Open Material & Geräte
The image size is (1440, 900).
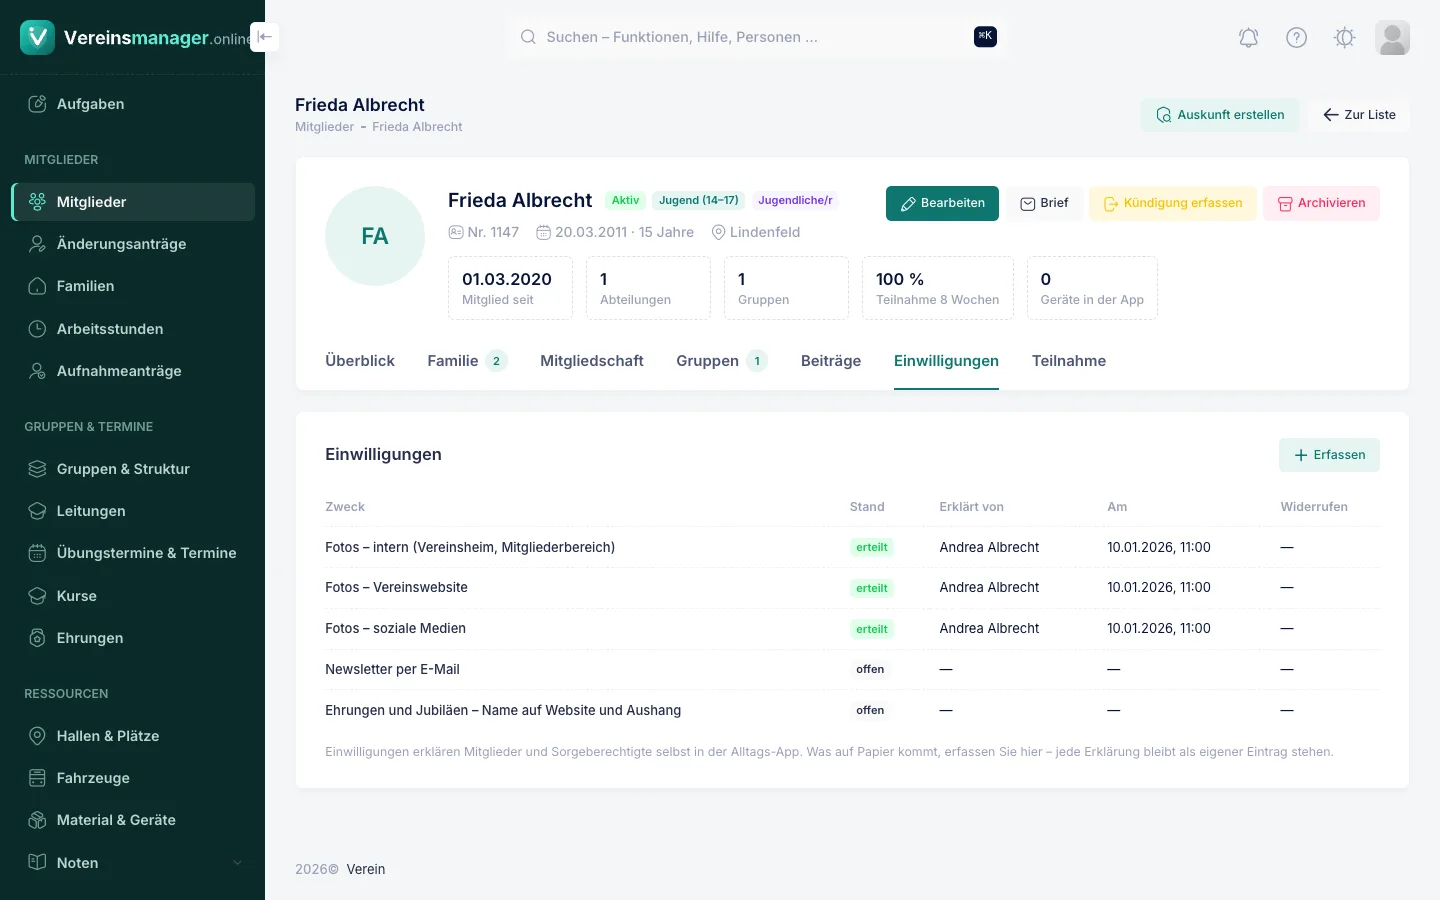coord(132,820)
